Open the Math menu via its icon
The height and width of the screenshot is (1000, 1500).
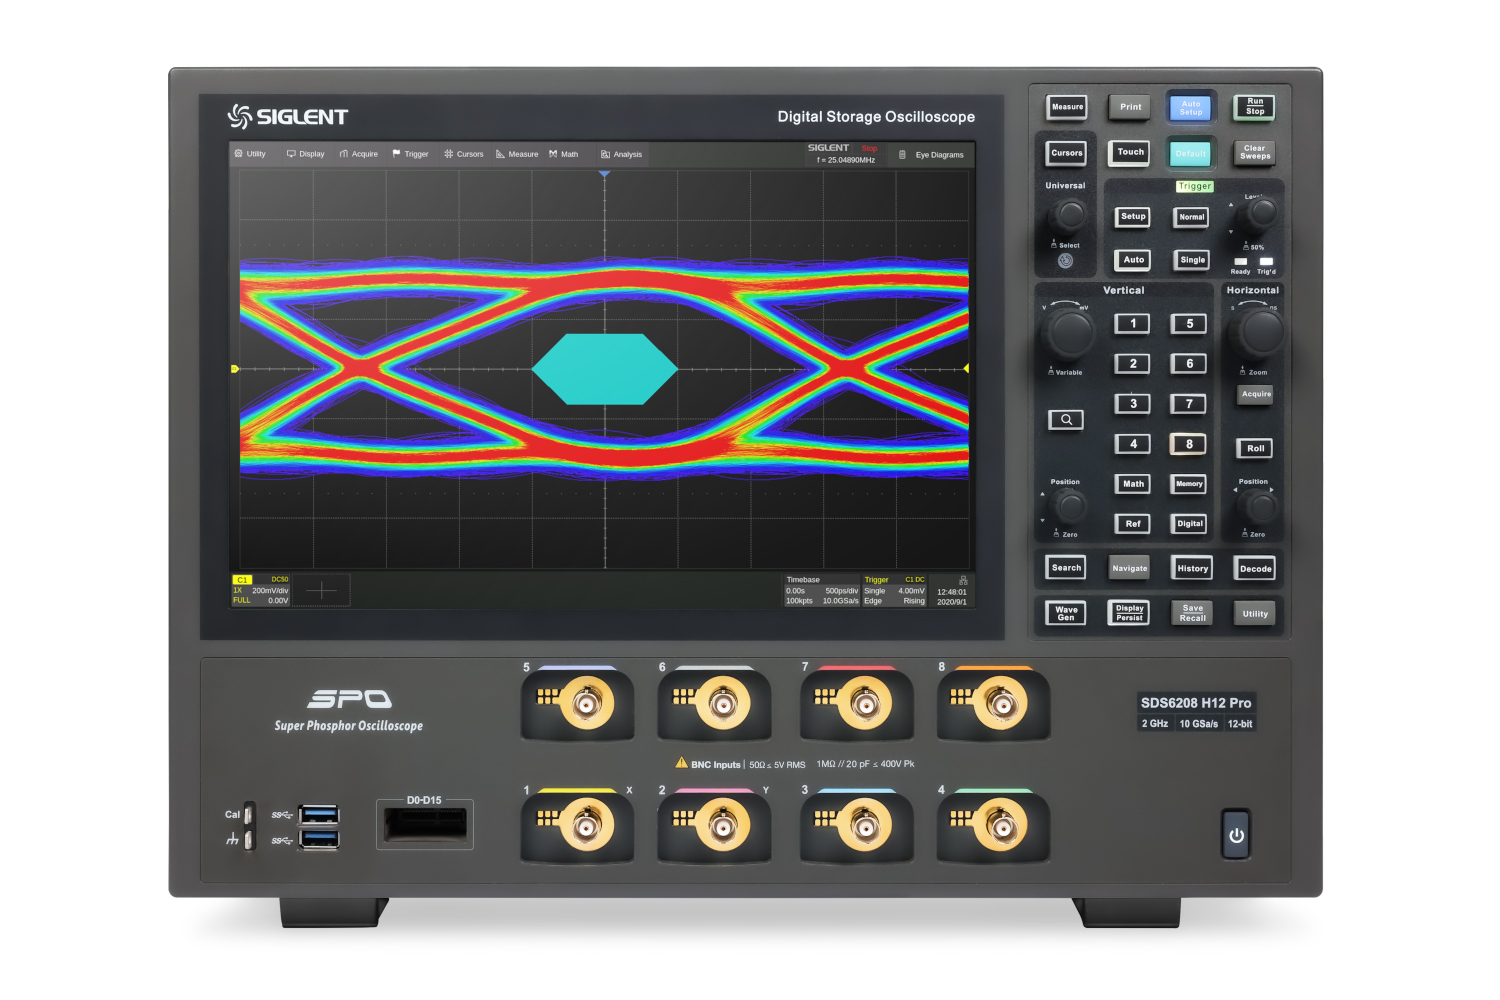[x=553, y=154]
